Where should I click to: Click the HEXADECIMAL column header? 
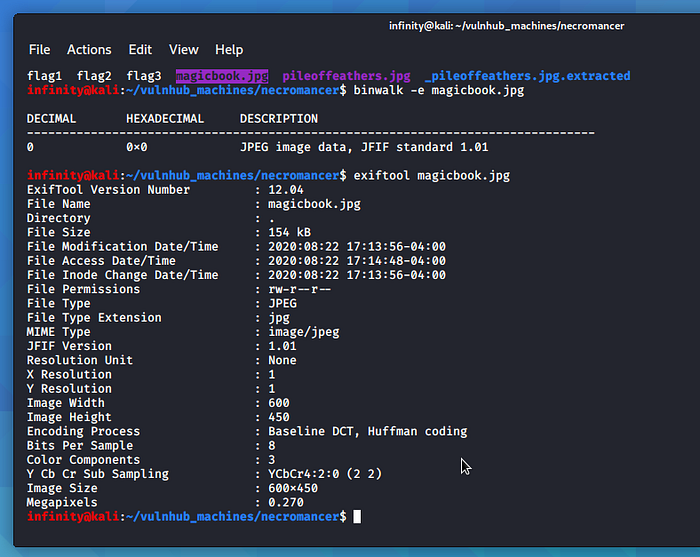(x=165, y=118)
